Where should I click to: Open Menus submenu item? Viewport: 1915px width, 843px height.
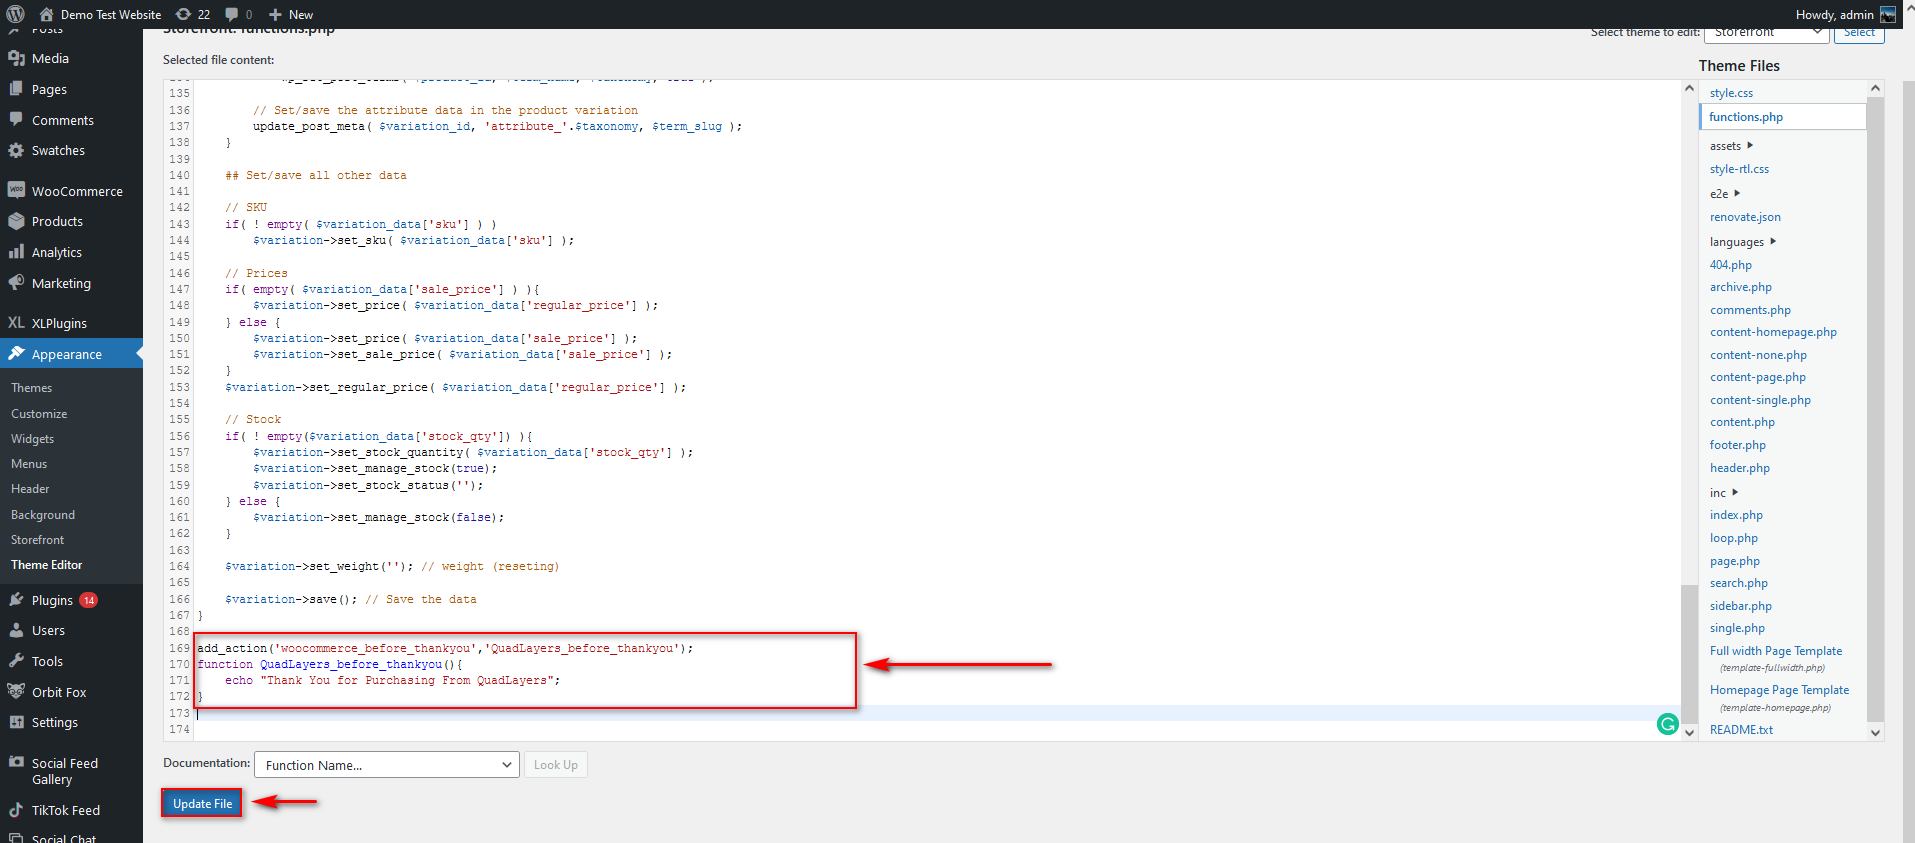(x=29, y=464)
